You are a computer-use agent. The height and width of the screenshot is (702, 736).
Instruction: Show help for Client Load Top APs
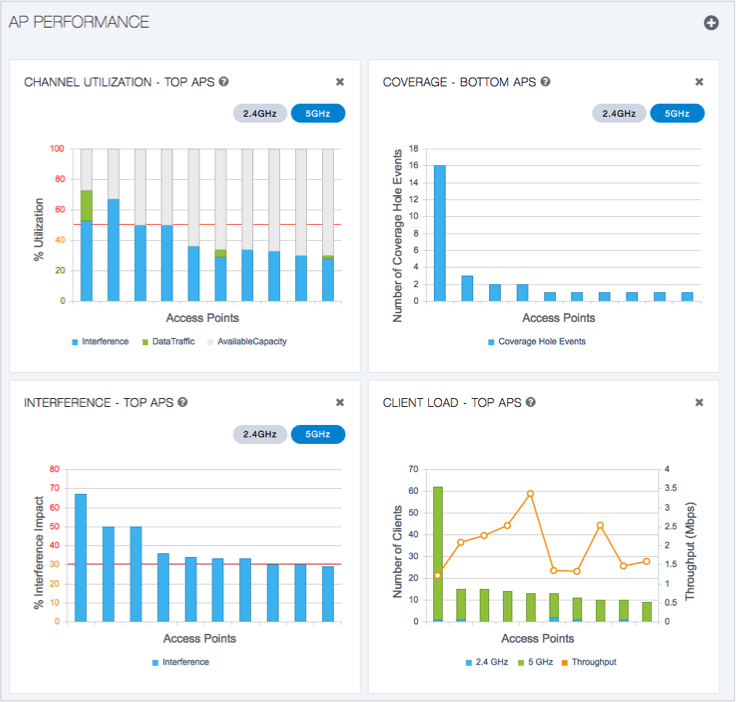tap(530, 403)
